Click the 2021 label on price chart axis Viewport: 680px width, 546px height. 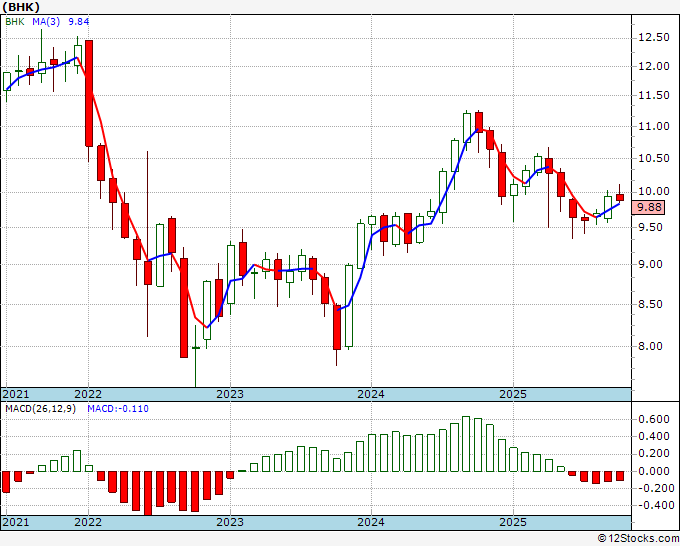point(16,394)
